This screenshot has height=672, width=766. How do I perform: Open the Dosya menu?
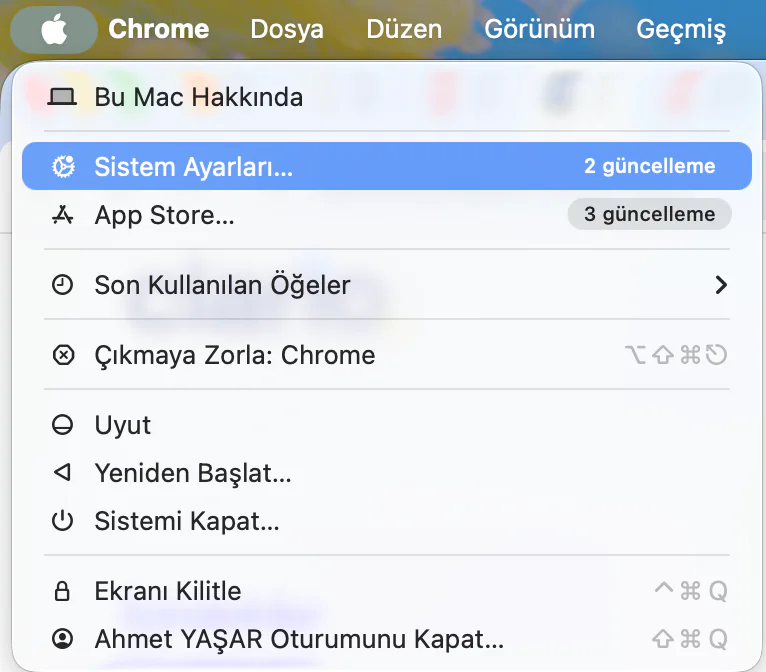click(287, 29)
